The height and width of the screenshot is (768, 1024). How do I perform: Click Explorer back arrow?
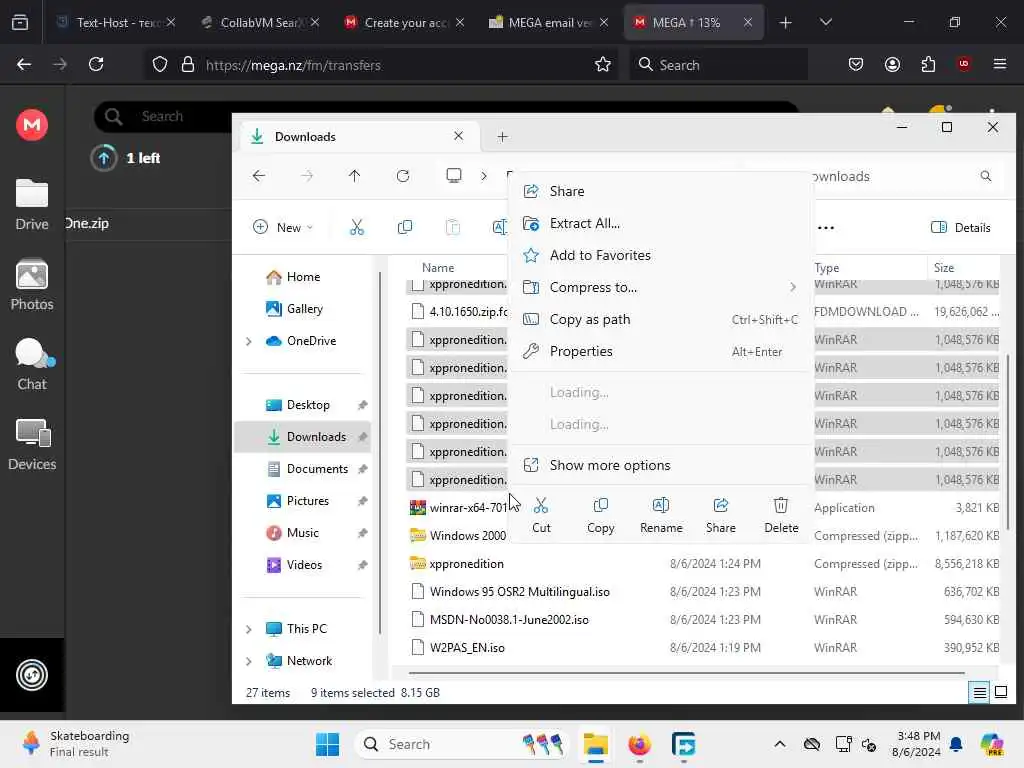259,176
